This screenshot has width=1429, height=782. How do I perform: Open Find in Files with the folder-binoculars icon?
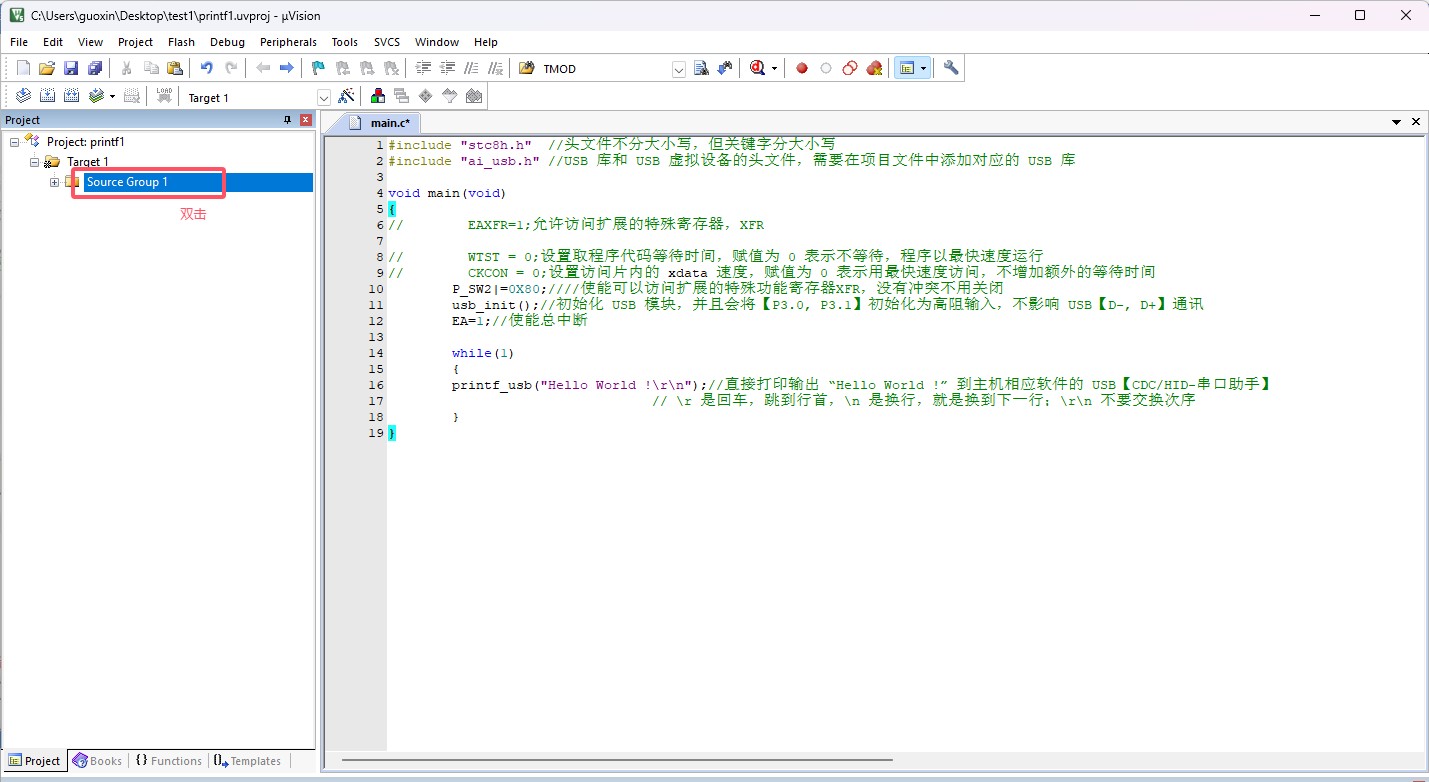[526, 68]
